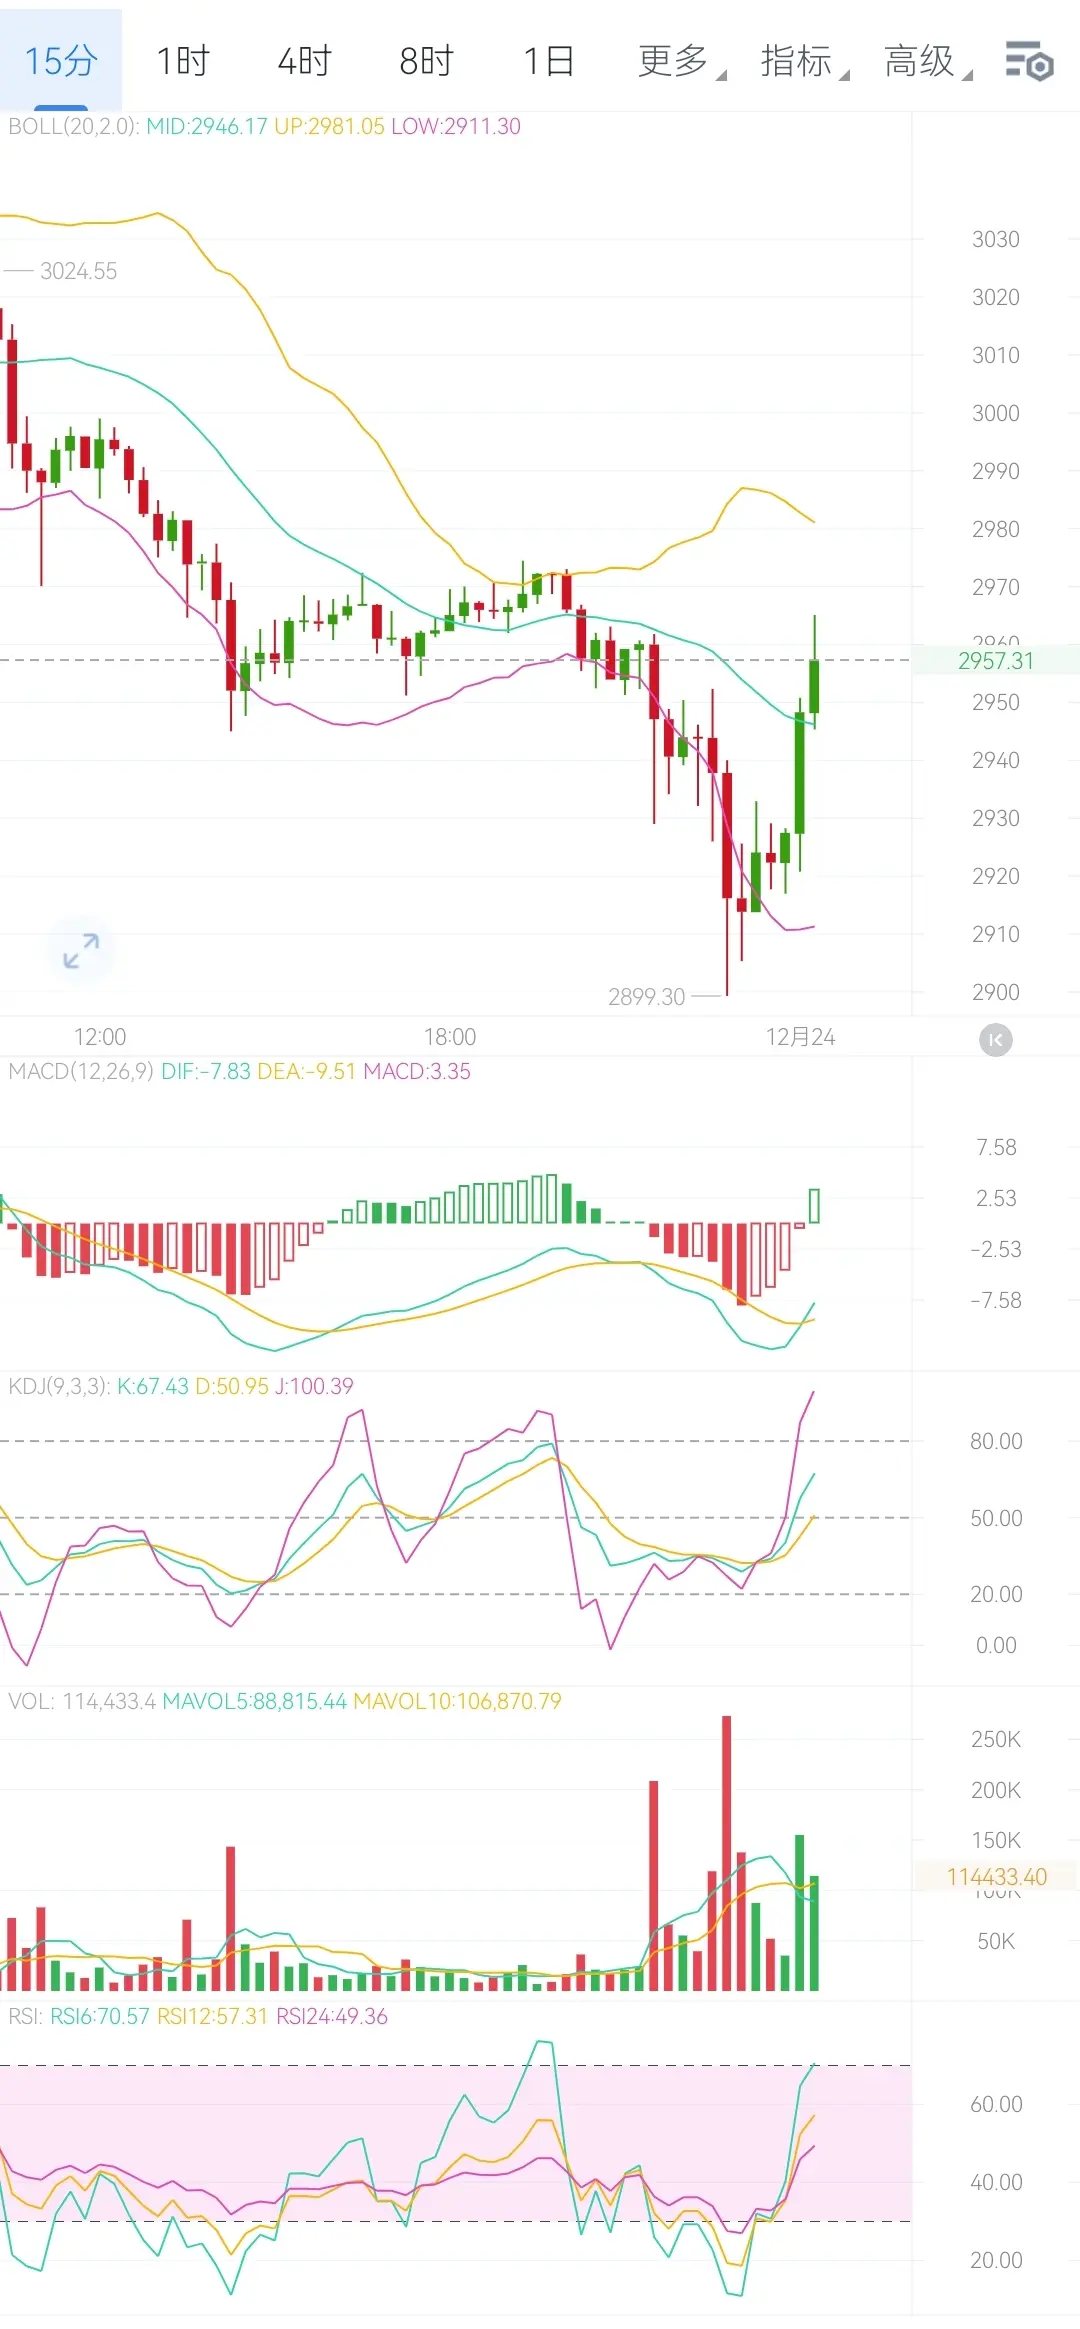Screen dimensions: 1080x2329
Task: Tap the RSI6:70.57 value
Action: click(x=100, y=2016)
